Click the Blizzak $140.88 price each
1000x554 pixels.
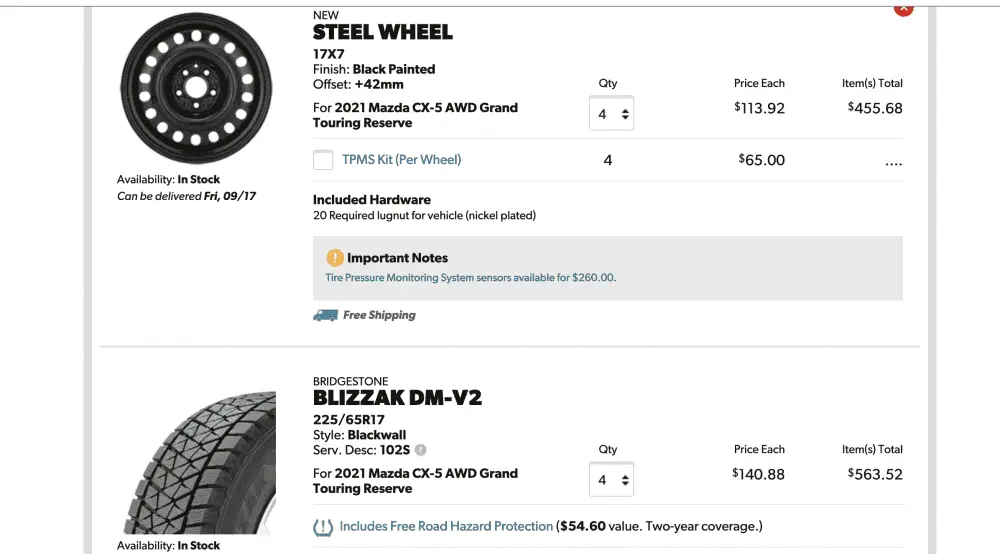pos(758,474)
